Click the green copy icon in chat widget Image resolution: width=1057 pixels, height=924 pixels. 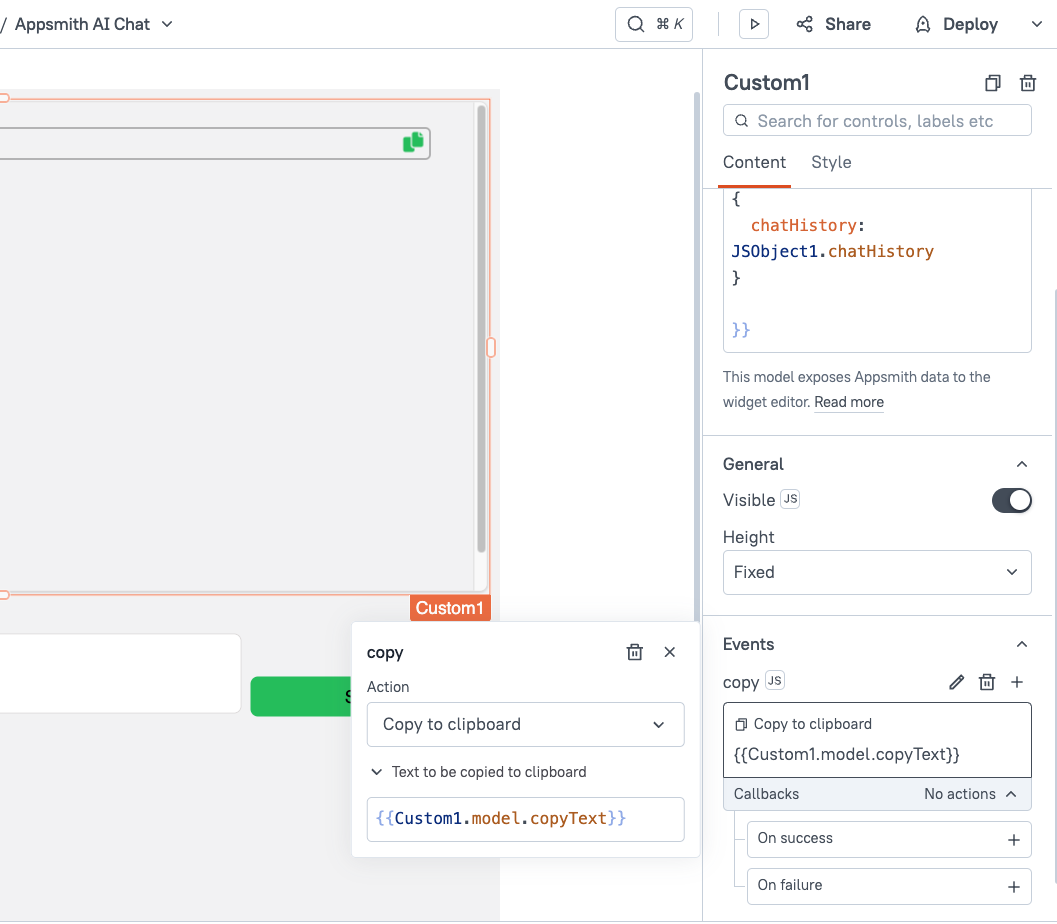pyautogui.click(x=412, y=142)
